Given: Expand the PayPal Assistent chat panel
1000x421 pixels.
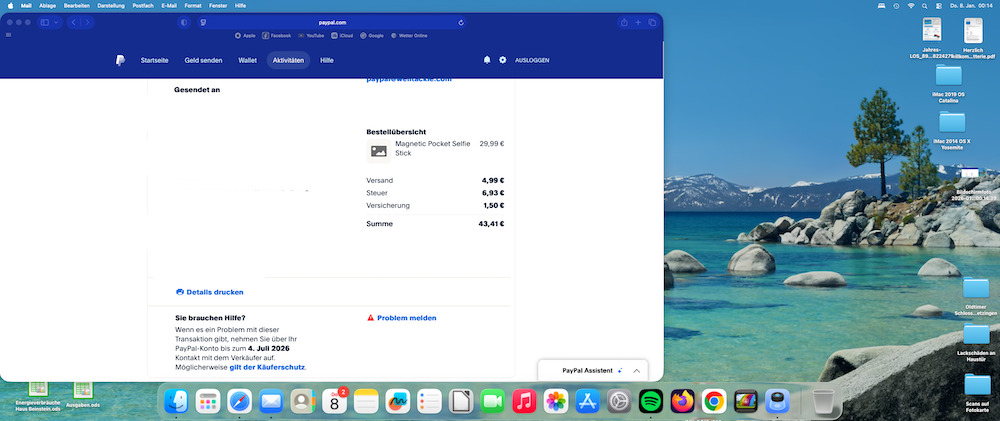Looking at the screenshot, I should [637, 370].
